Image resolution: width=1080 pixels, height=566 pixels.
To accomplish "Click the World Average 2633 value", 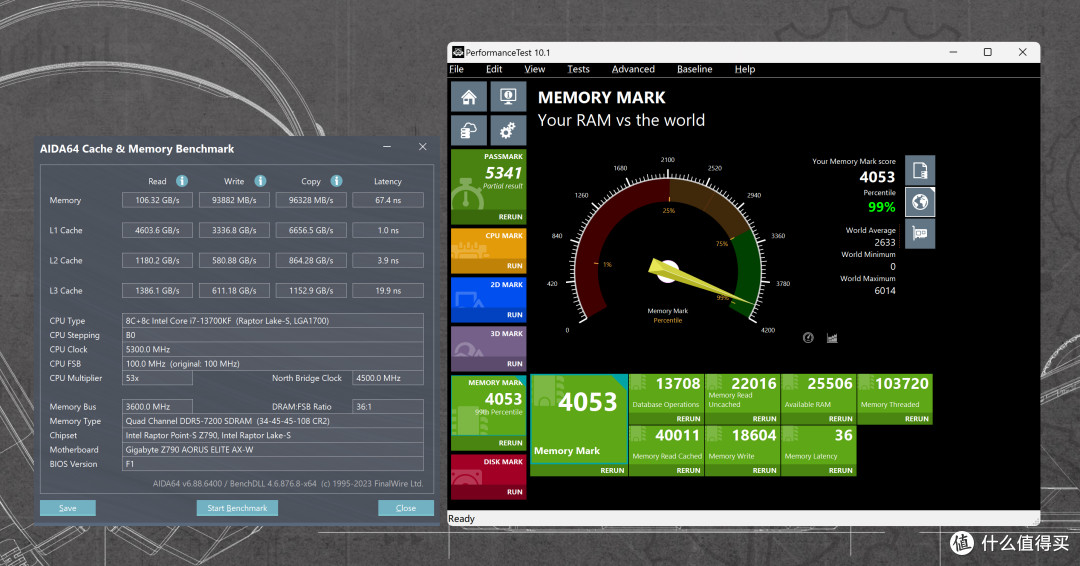I will pyautogui.click(x=884, y=242).
